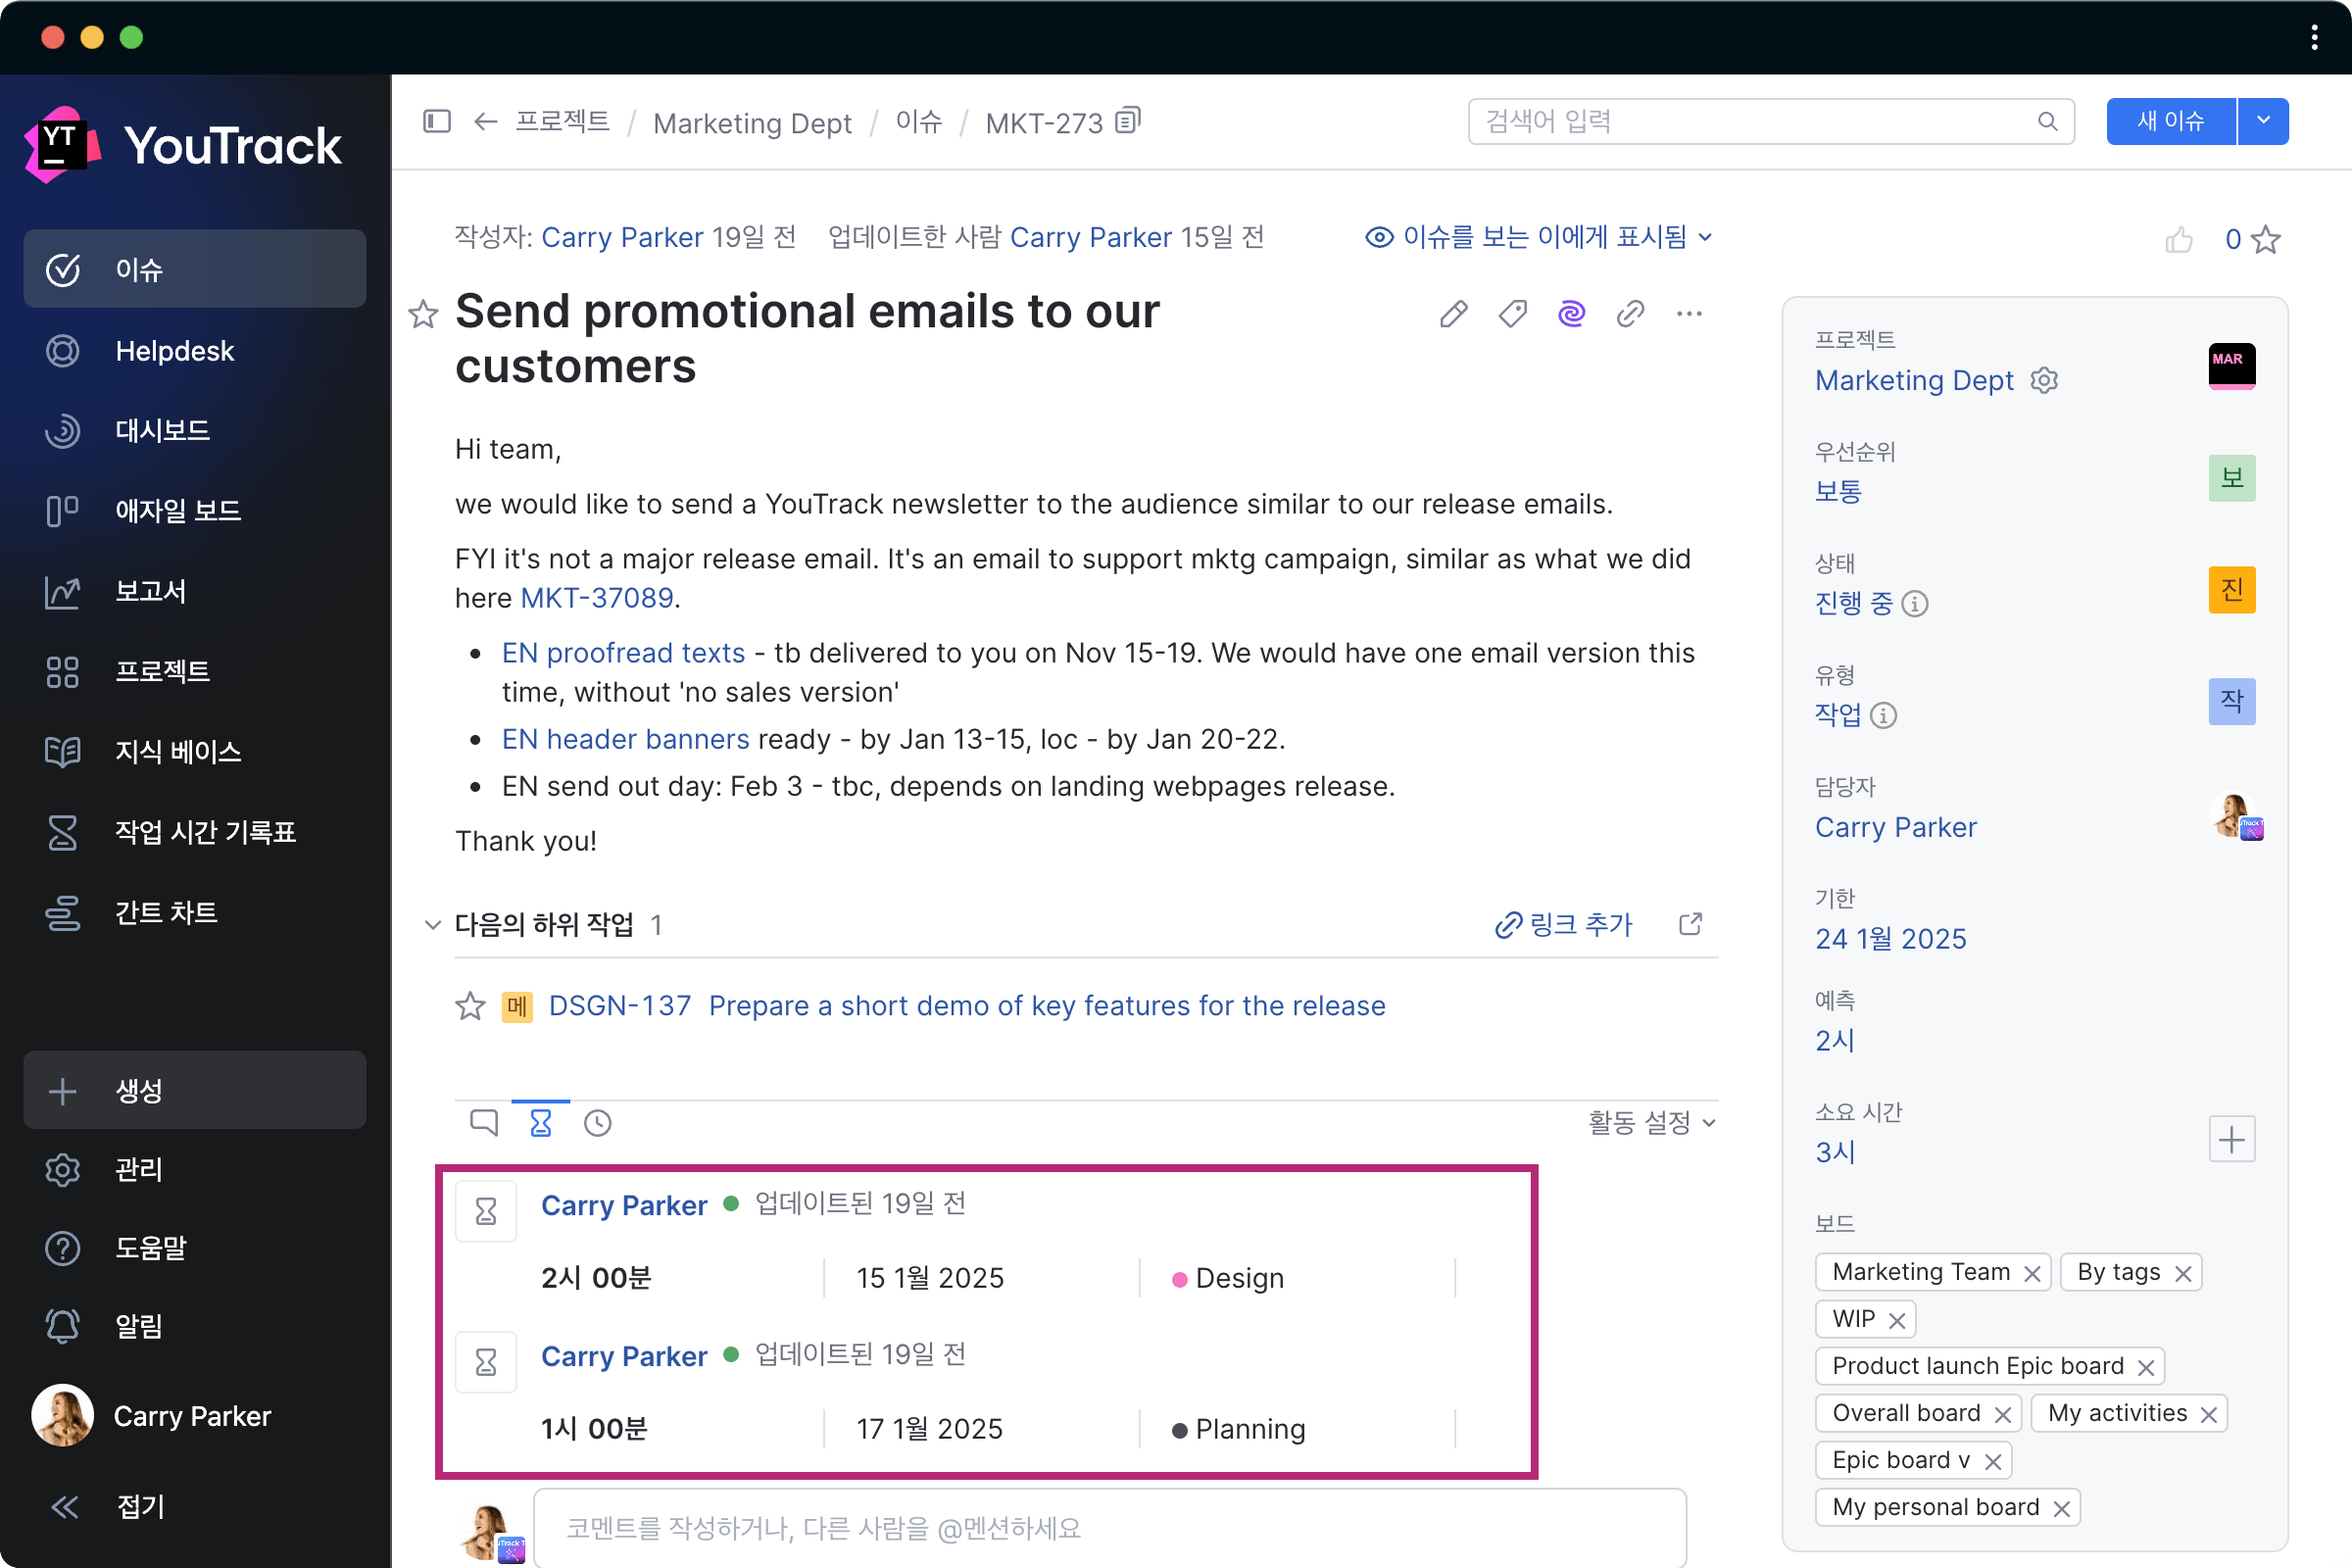Click the copy link icon by title
Screen dimensions: 2352x1568
tap(1630, 314)
